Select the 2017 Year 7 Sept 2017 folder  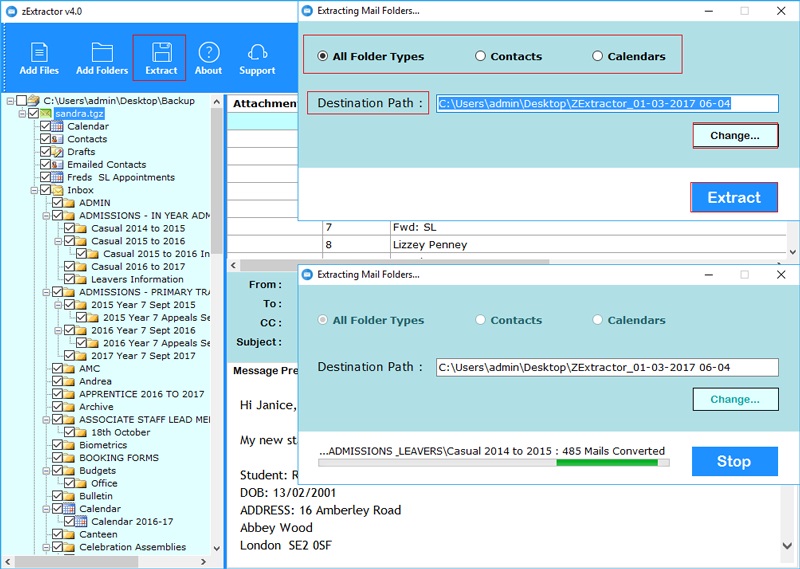143,356
